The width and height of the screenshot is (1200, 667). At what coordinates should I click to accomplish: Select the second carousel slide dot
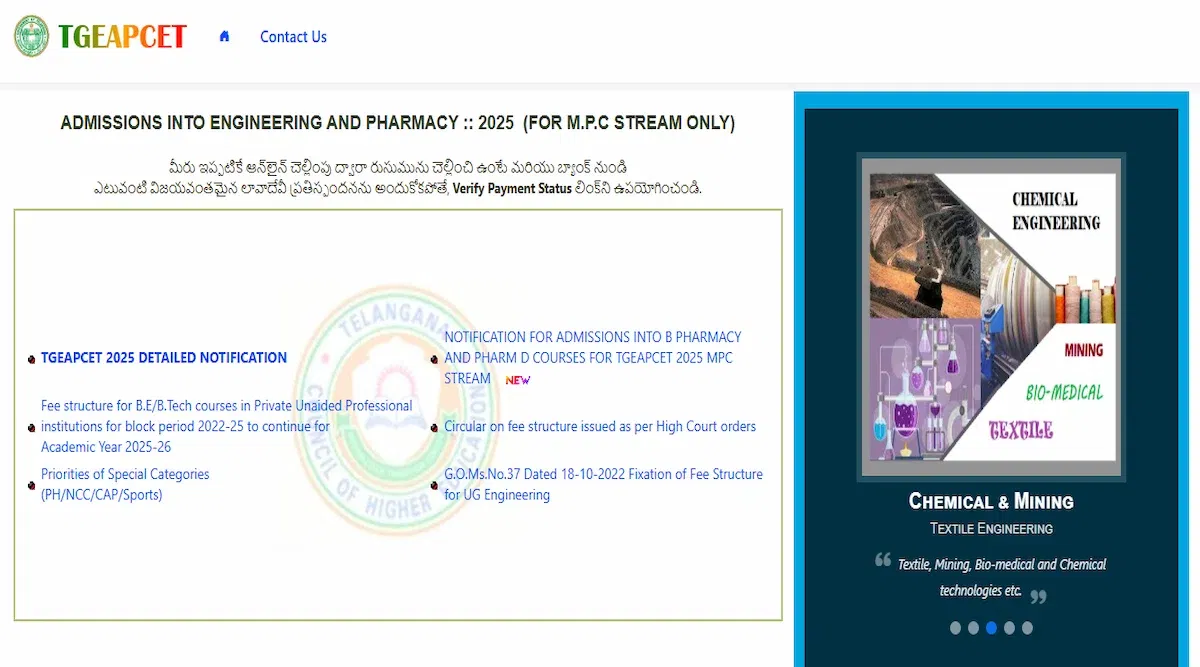click(x=973, y=628)
